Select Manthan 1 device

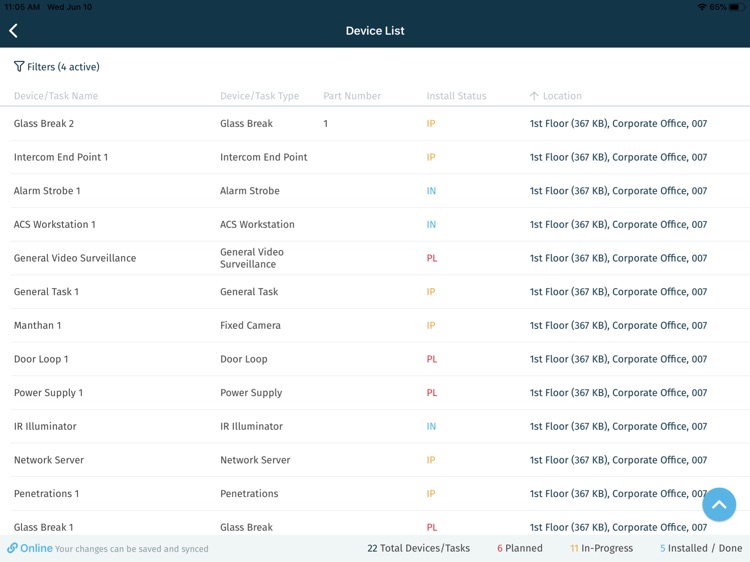pyautogui.click(x=37, y=325)
